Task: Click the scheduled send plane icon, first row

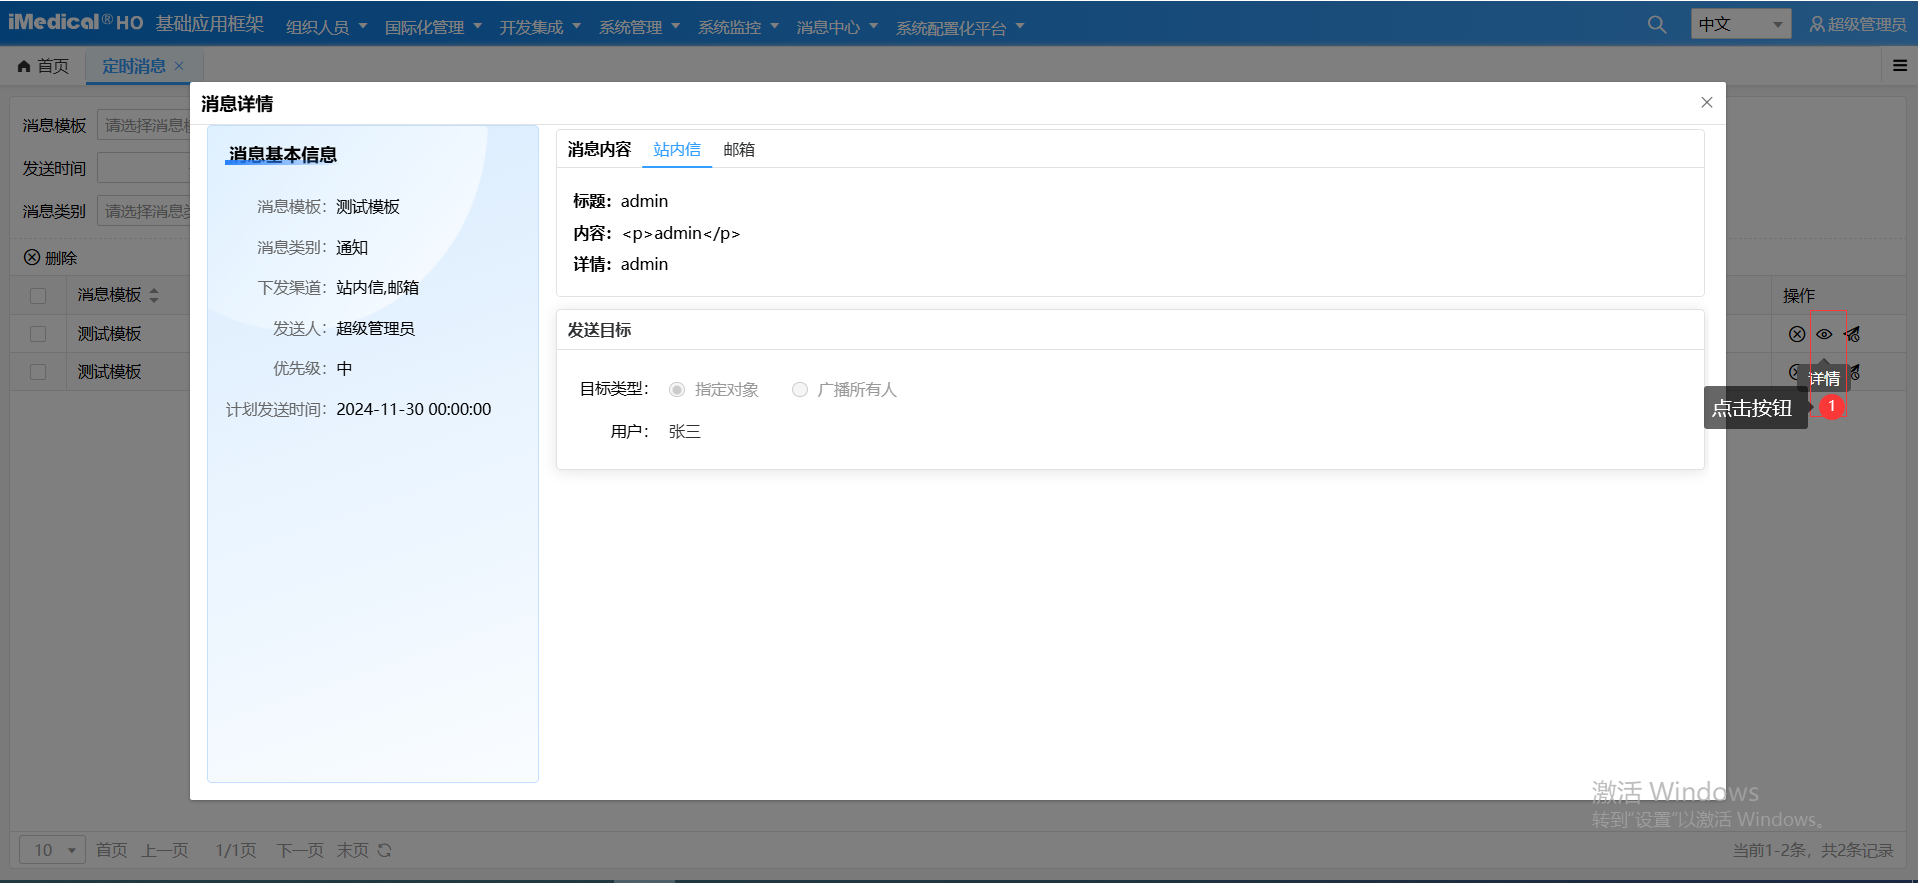Action: click(x=1852, y=335)
